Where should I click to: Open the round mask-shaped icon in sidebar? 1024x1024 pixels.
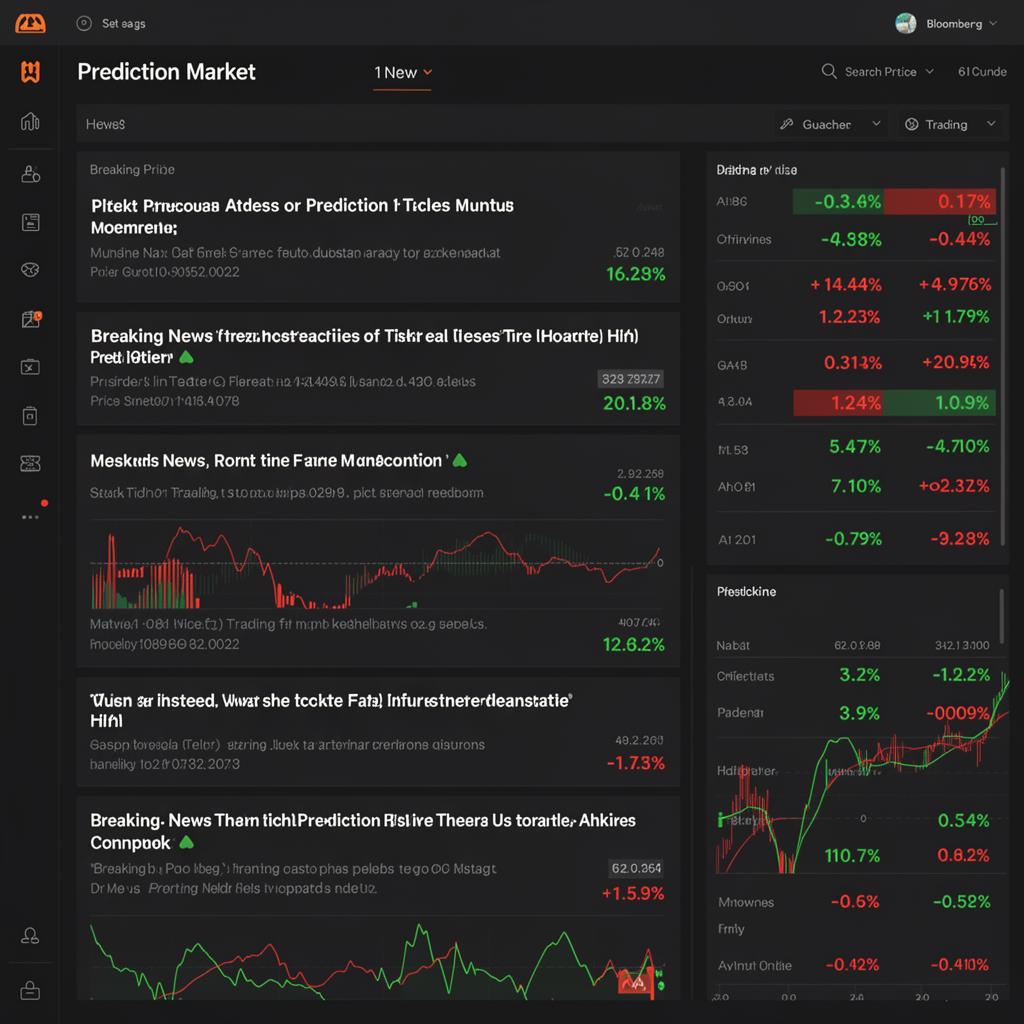tap(30, 270)
